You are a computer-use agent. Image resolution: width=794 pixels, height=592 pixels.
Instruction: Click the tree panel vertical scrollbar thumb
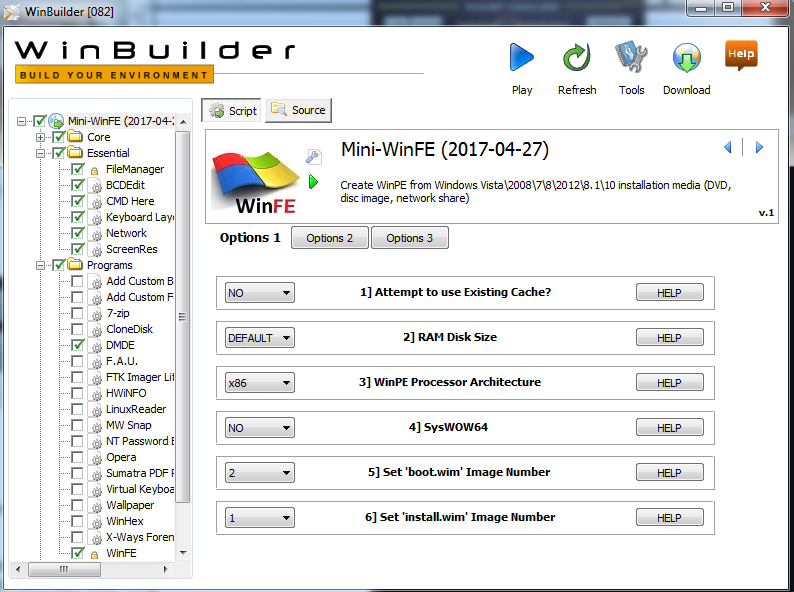(183, 317)
